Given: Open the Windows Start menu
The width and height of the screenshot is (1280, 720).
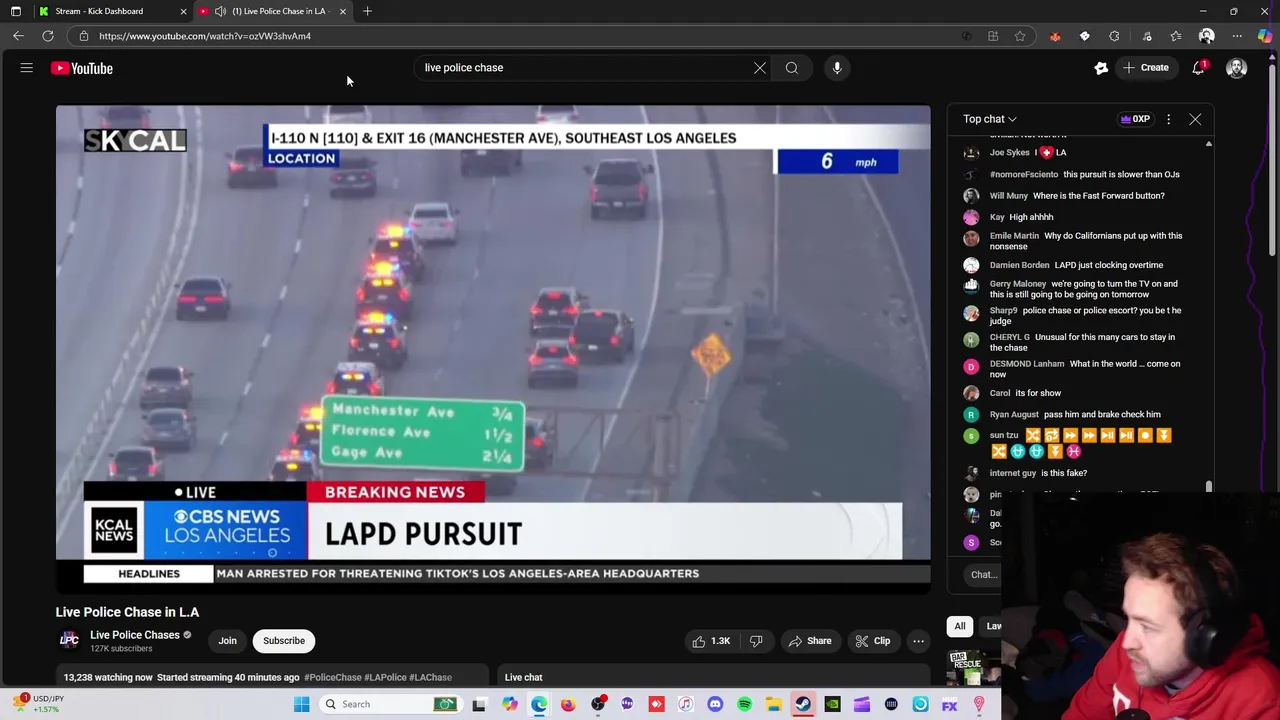Looking at the screenshot, I should [301, 704].
